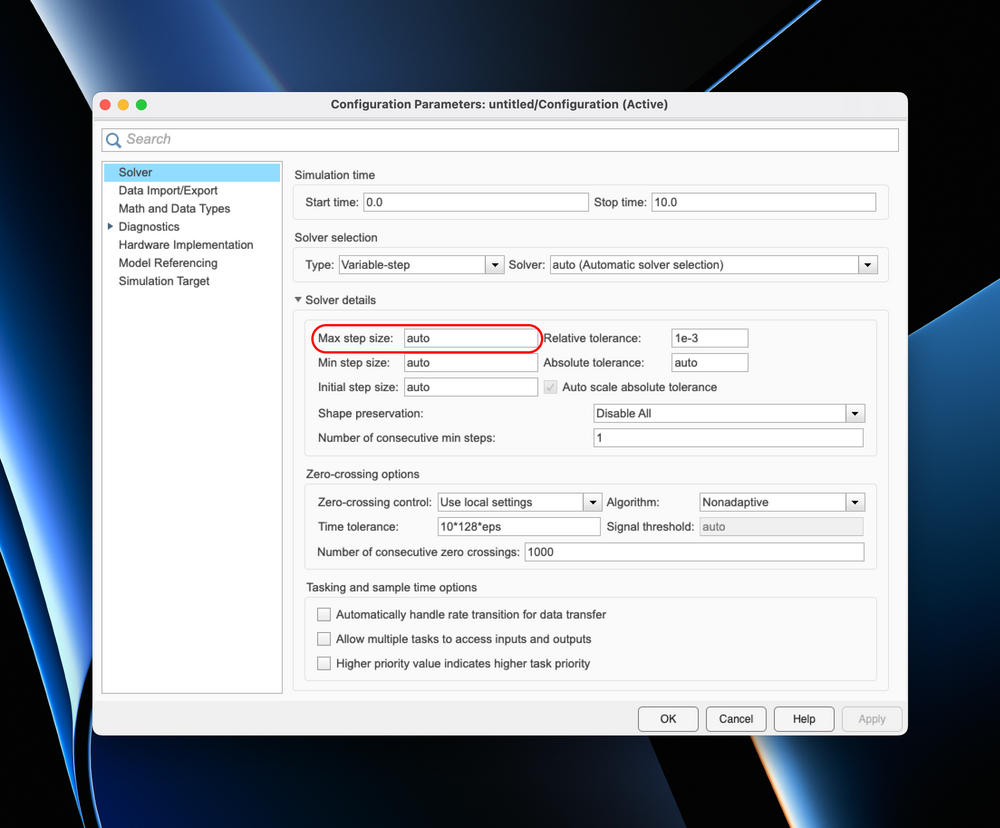Click the search magnifier icon

(x=113, y=139)
